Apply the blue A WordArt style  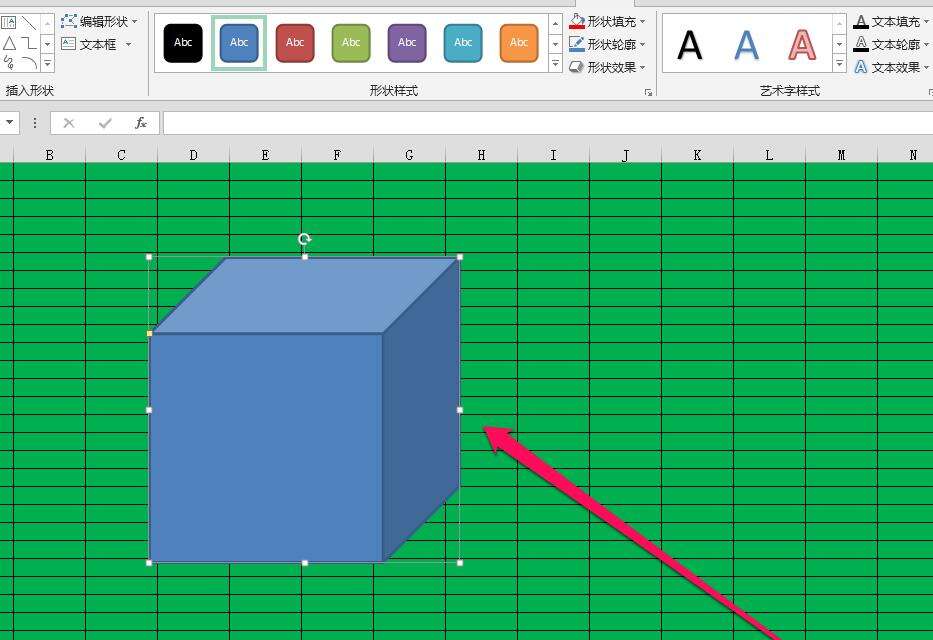[746, 45]
